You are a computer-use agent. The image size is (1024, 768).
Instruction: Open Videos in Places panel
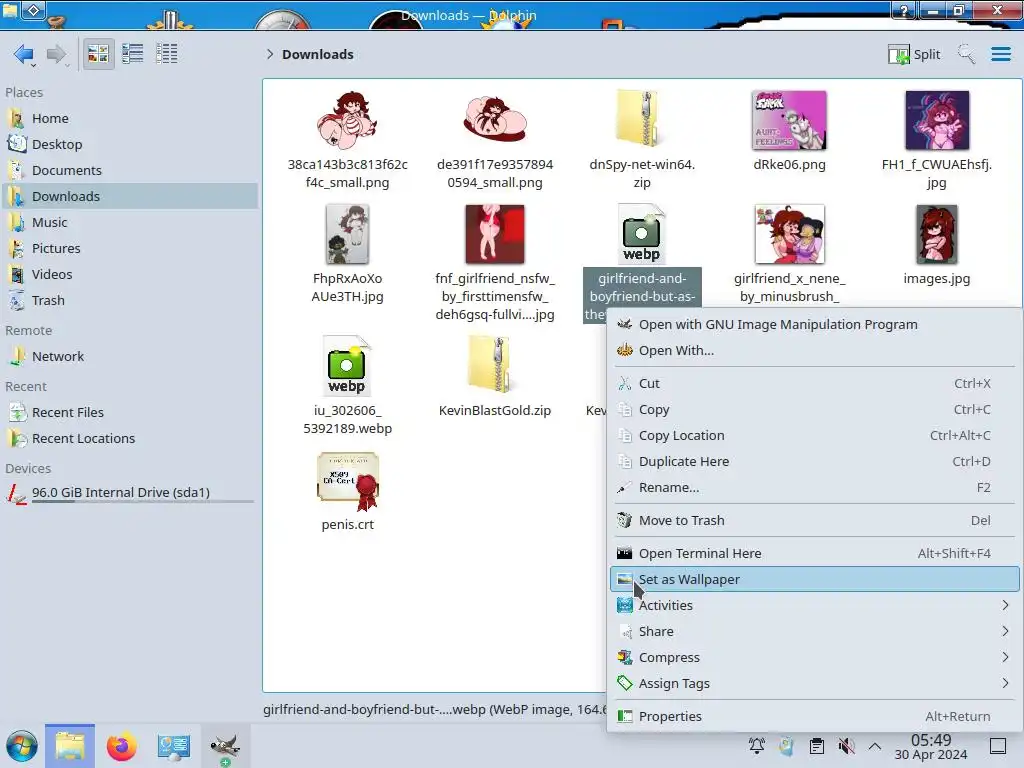(x=130, y=275)
